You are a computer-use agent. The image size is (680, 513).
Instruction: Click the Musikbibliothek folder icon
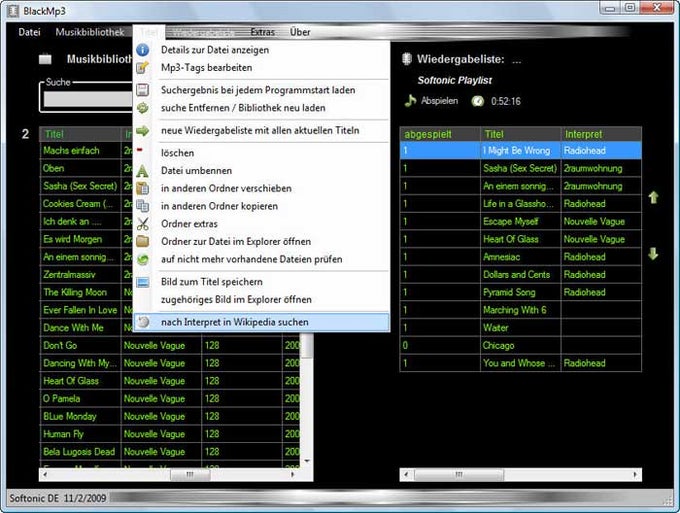coord(45,59)
